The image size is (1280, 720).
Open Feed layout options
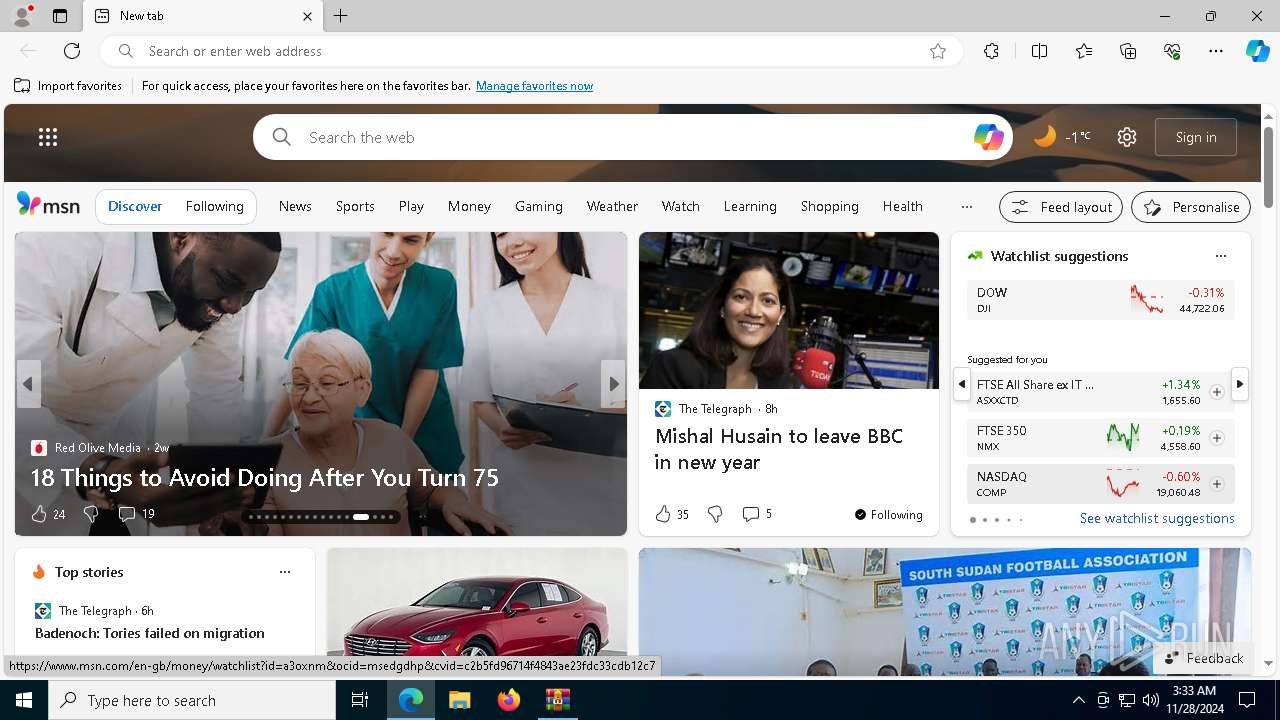click(x=1061, y=207)
